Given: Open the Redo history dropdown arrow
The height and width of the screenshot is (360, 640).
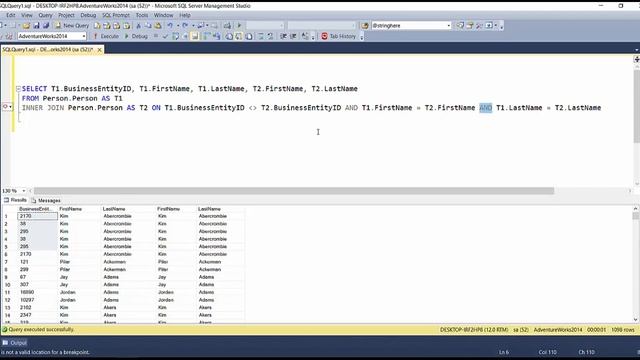Looking at the screenshot, I should (x=193, y=25).
